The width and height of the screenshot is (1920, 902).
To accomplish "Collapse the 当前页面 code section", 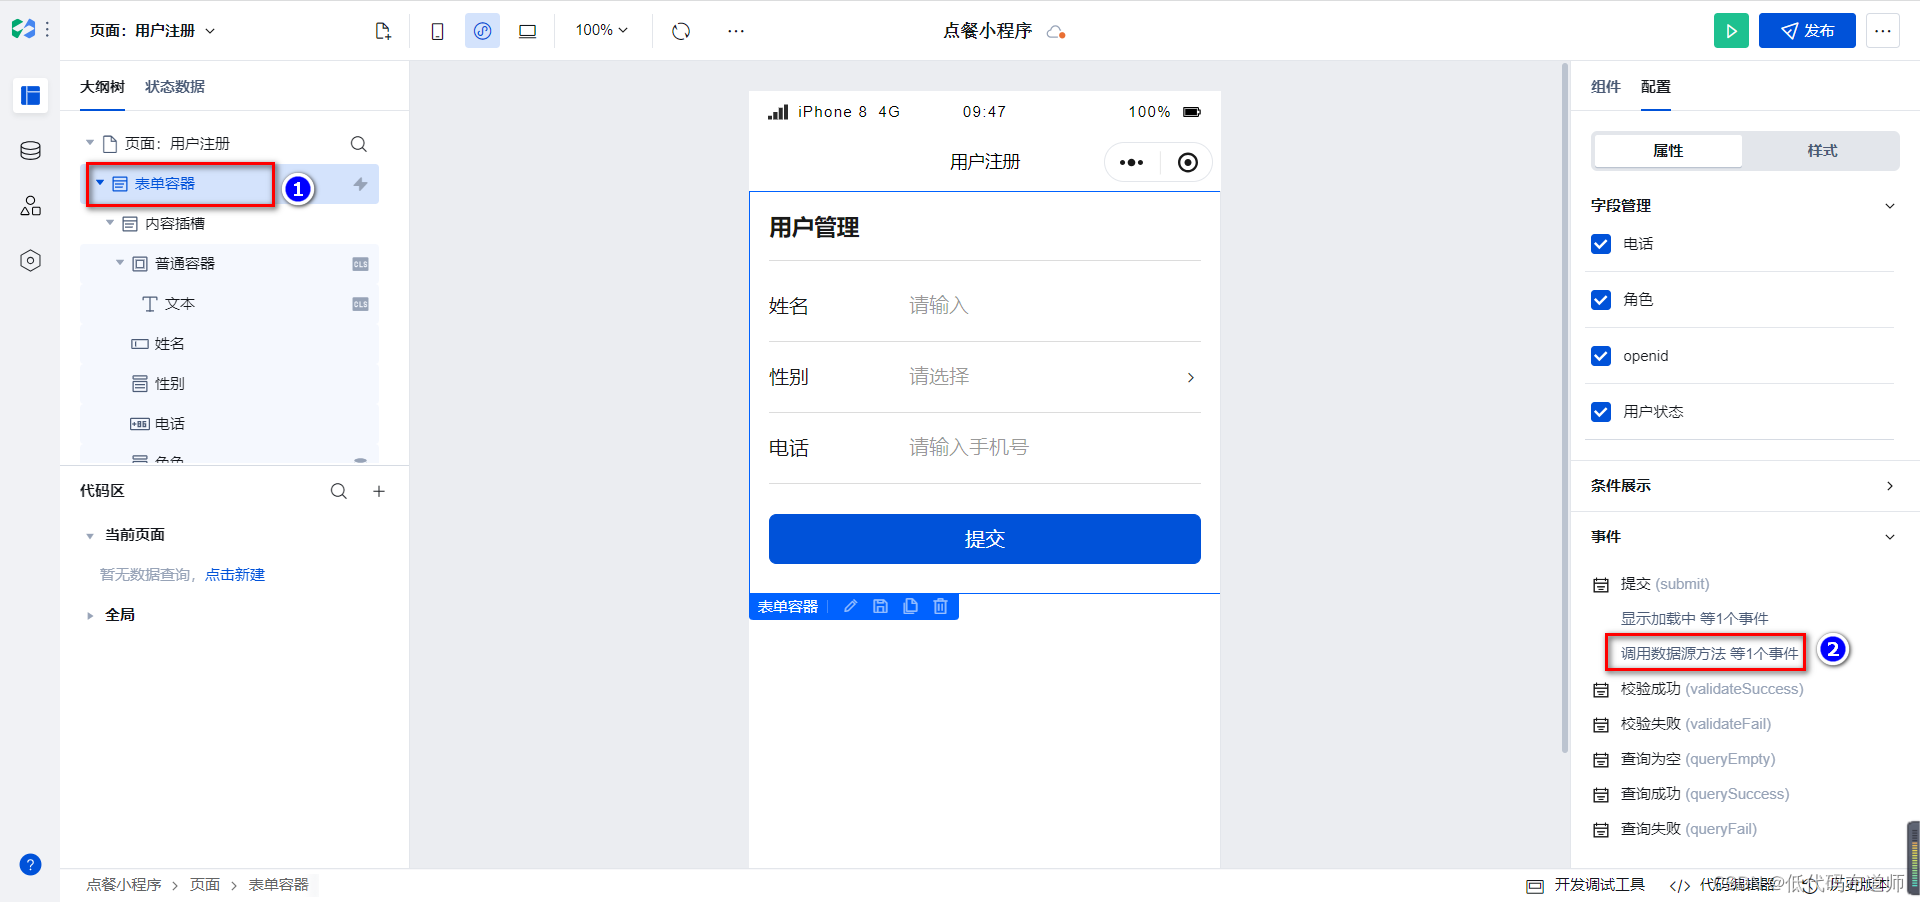I will pos(90,535).
